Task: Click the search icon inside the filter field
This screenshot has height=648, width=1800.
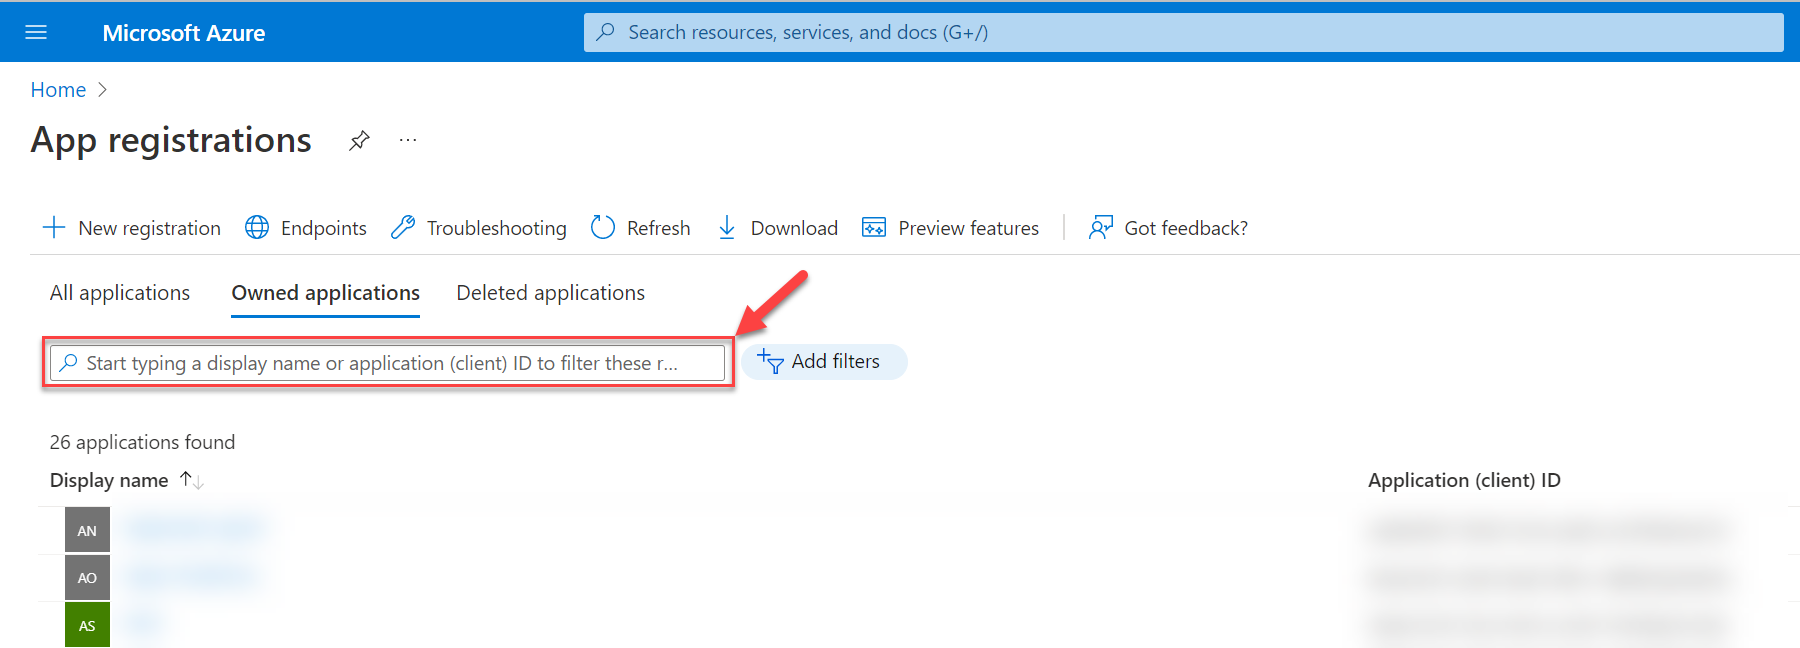Action: coord(68,363)
